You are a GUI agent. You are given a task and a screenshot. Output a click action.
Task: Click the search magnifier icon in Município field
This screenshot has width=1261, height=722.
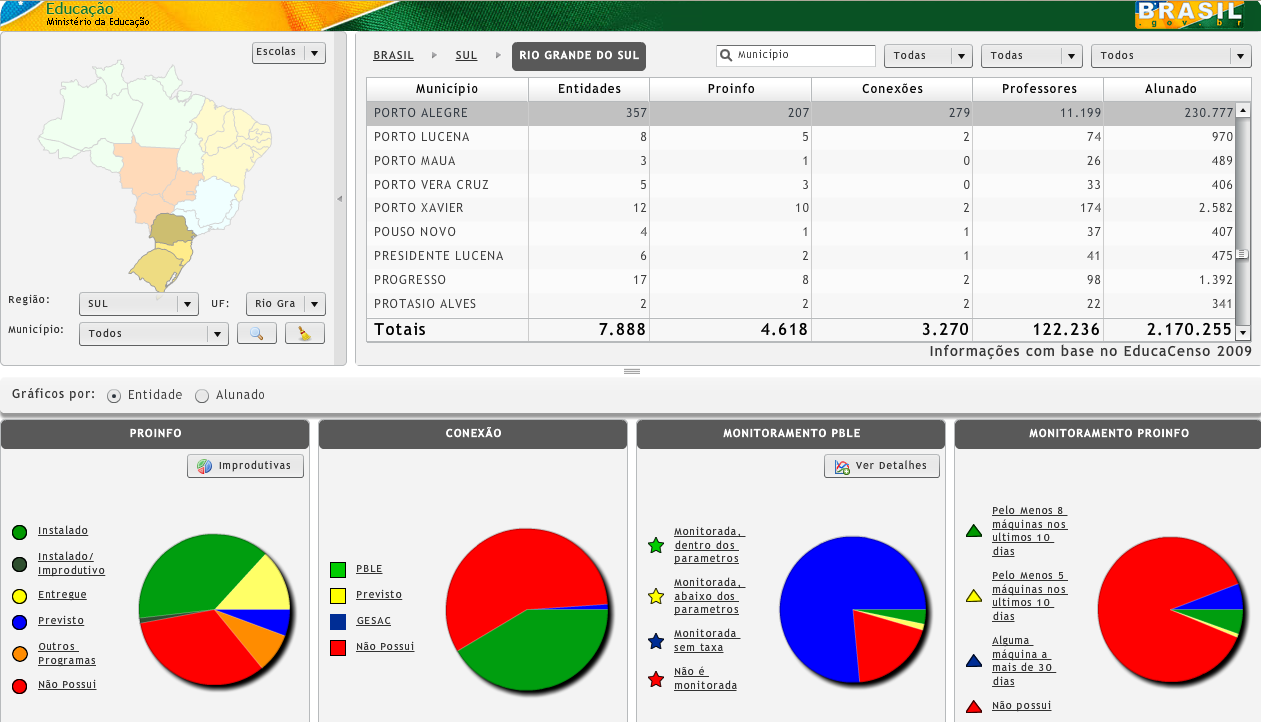click(x=727, y=56)
